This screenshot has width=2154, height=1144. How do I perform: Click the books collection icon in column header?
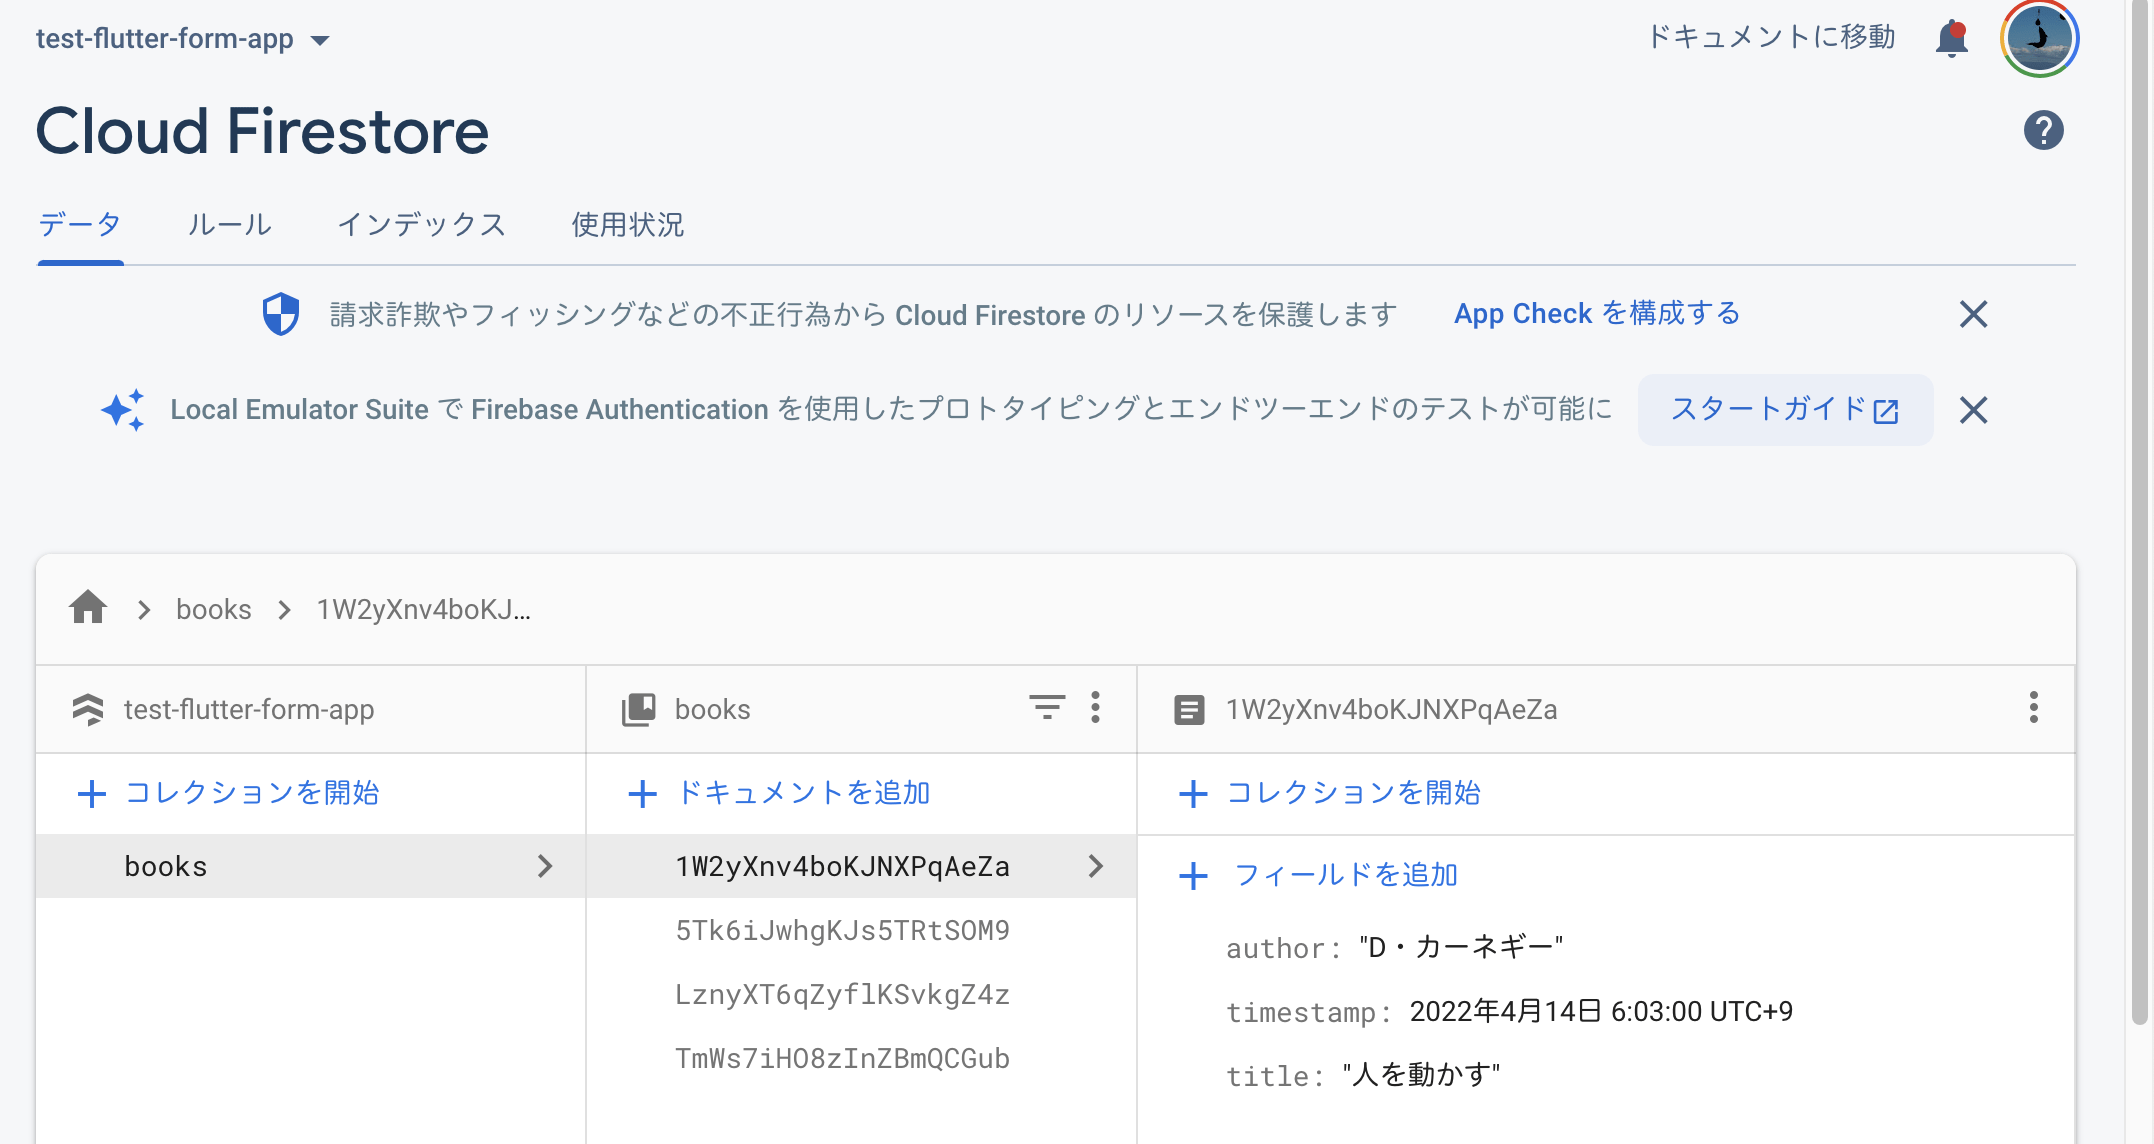(x=639, y=709)
